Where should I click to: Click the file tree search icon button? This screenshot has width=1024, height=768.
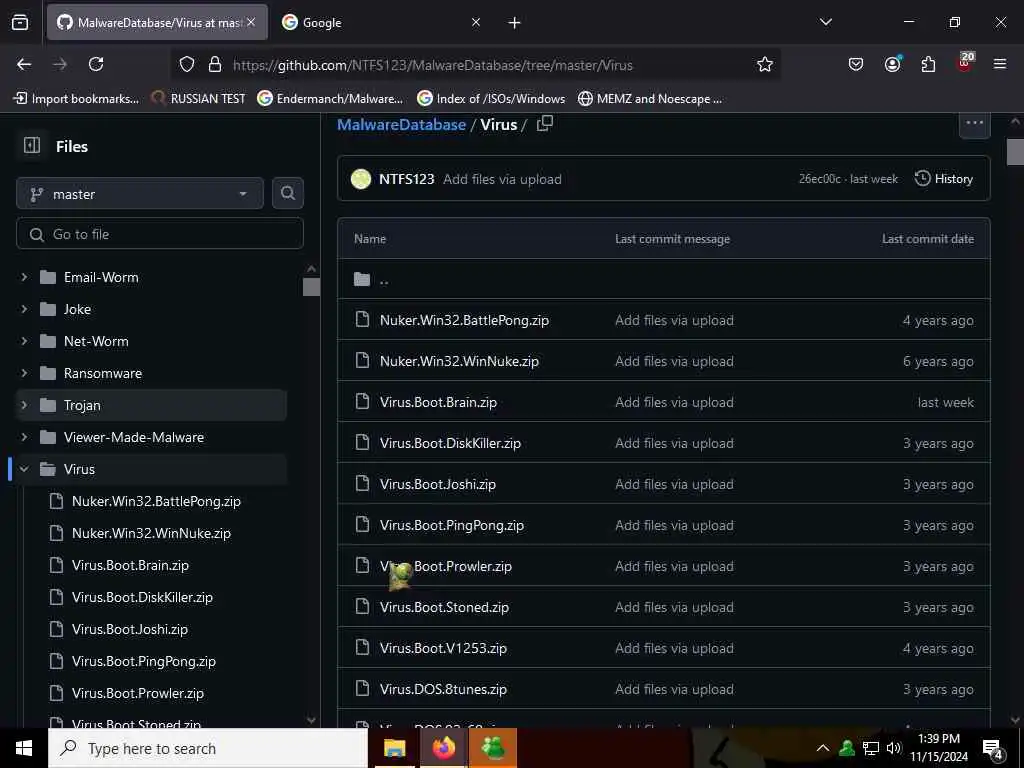point(287,193)
